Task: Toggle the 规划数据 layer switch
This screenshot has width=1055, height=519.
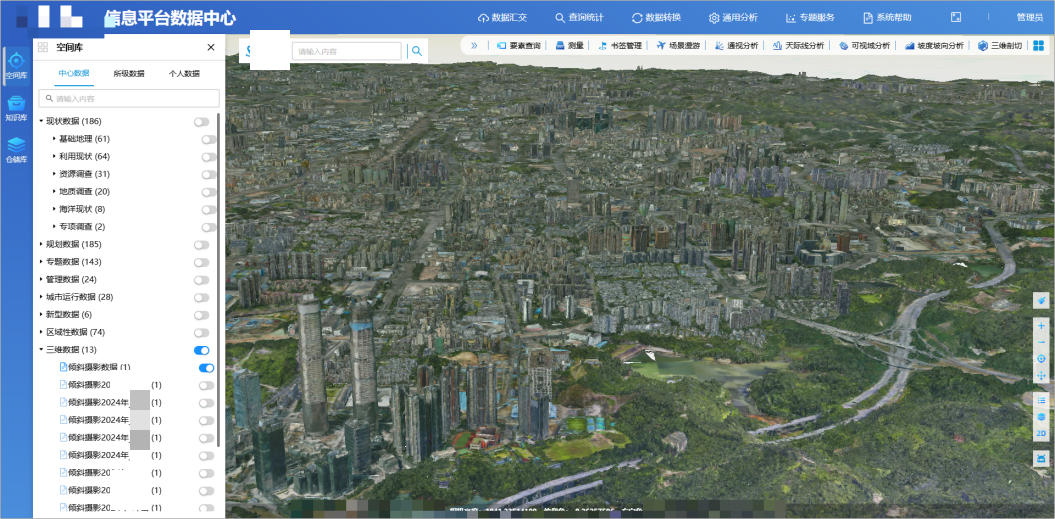Action: pos(201,245)
